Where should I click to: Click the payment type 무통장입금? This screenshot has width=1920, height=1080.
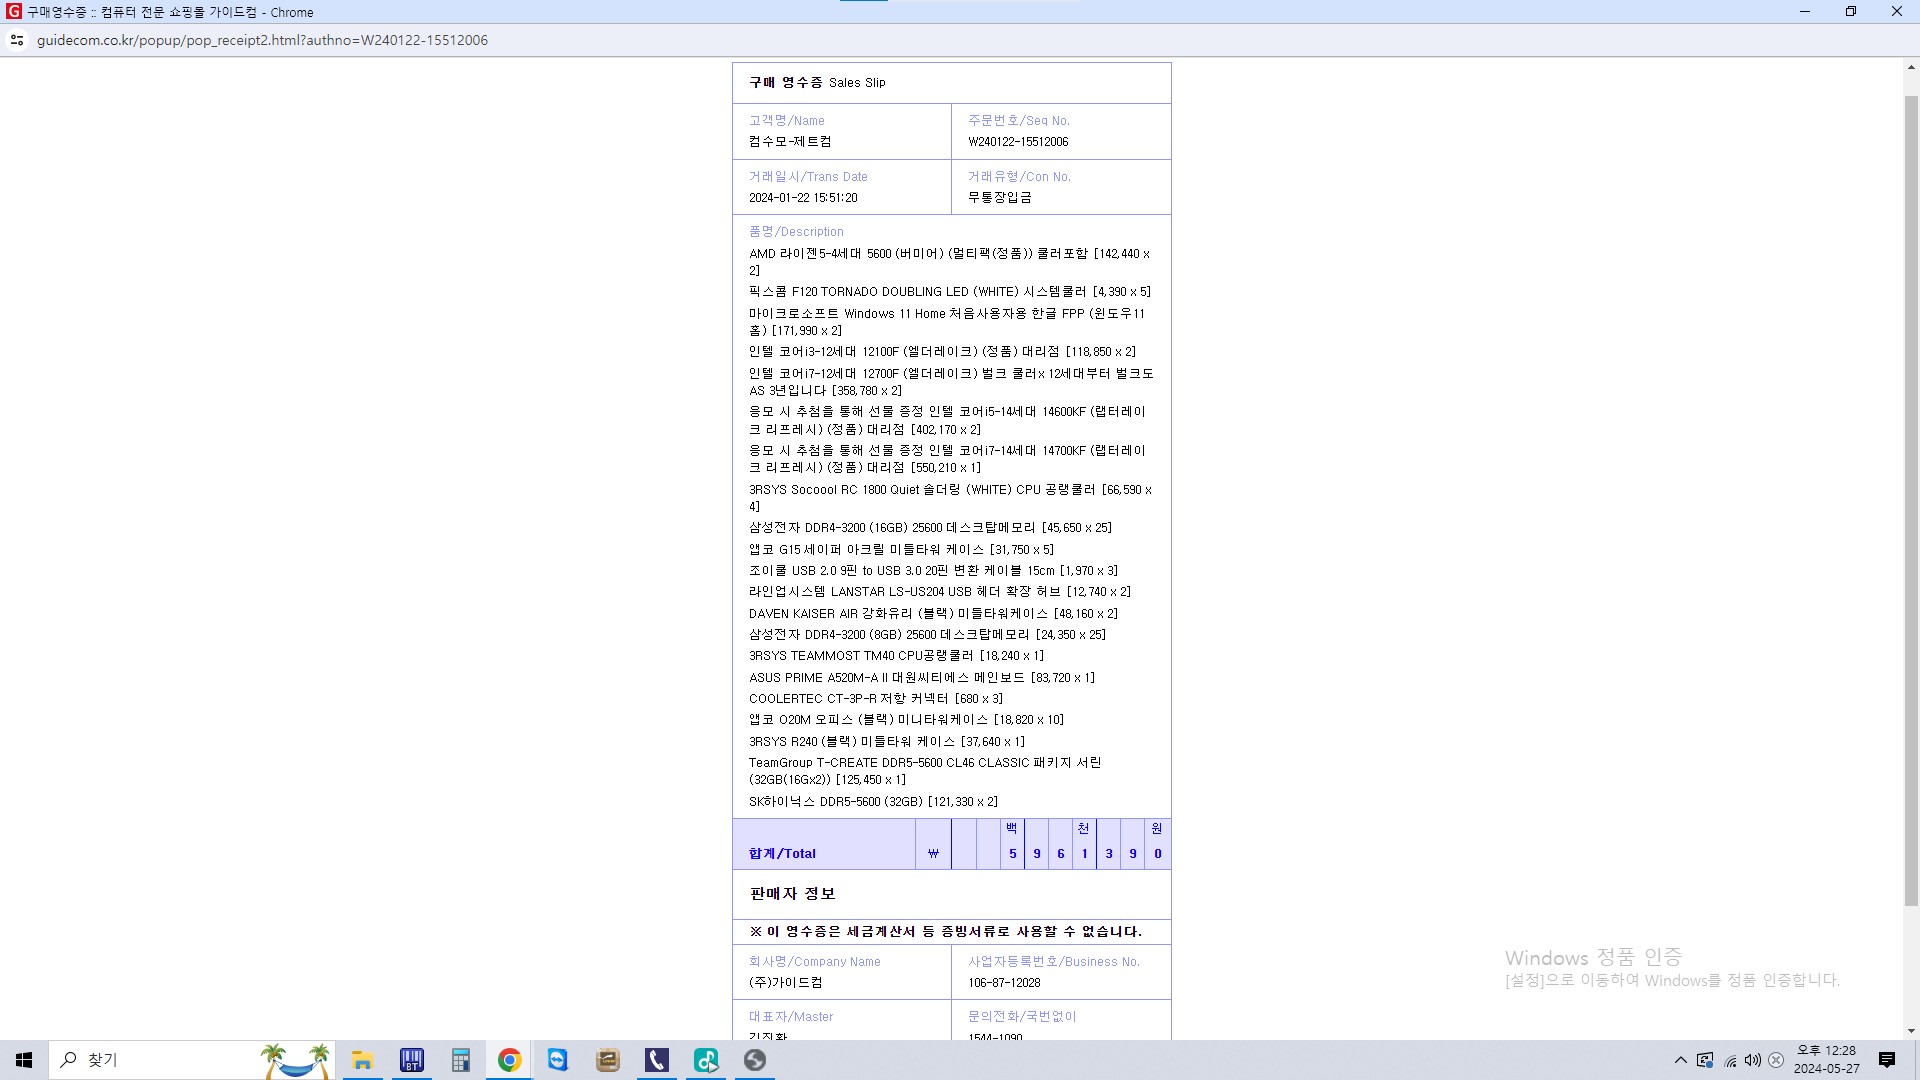[1000, 198]
